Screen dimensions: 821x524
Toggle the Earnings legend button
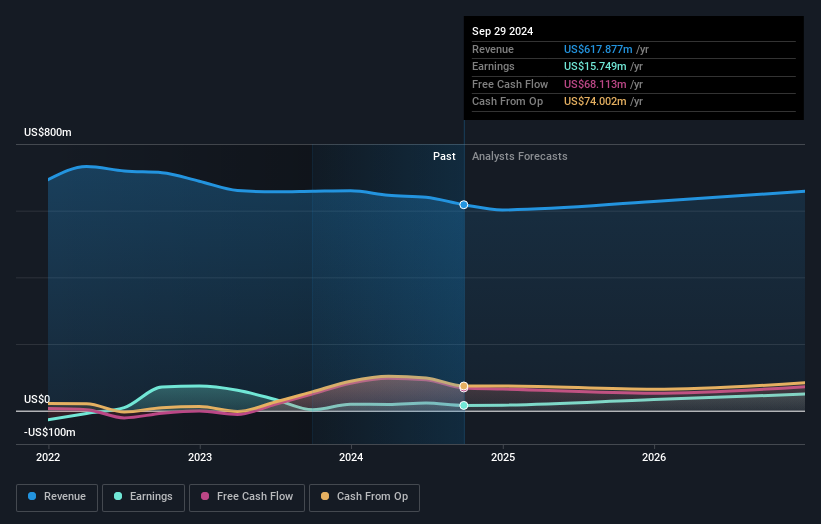coord(143,497)
